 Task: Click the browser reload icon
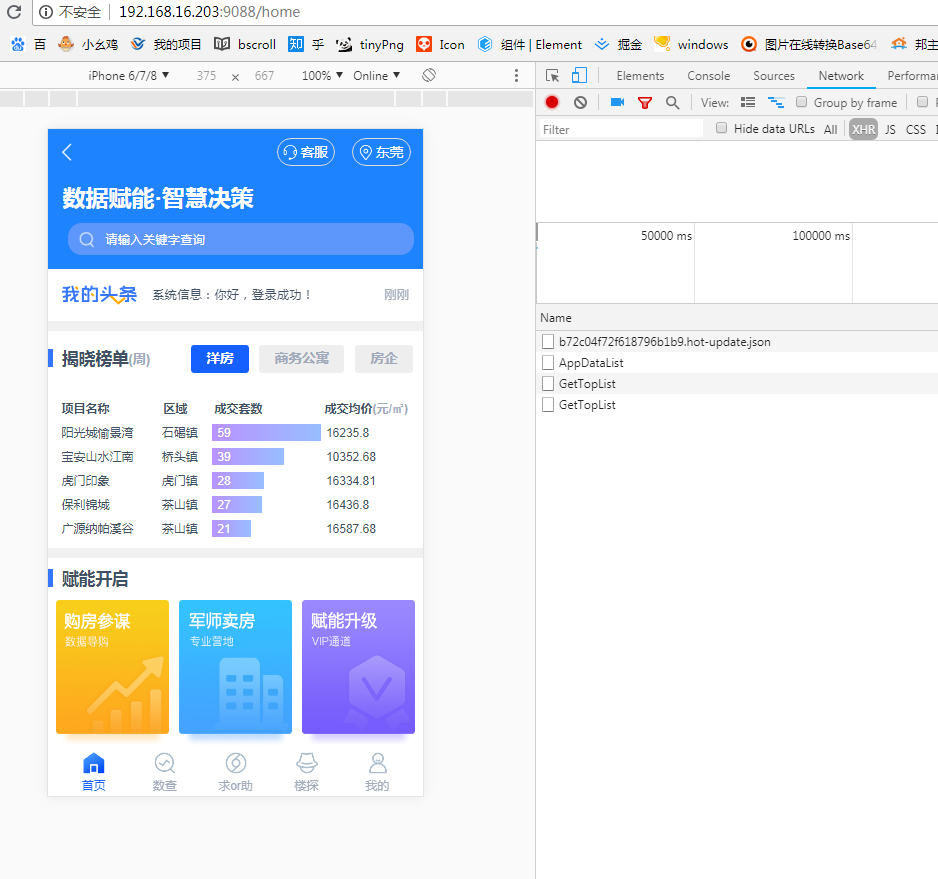[x=14, y=11]
